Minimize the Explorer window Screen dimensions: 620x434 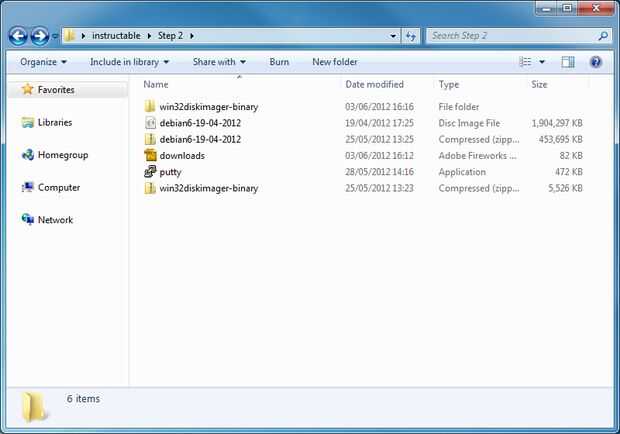(x=546, y=9)
